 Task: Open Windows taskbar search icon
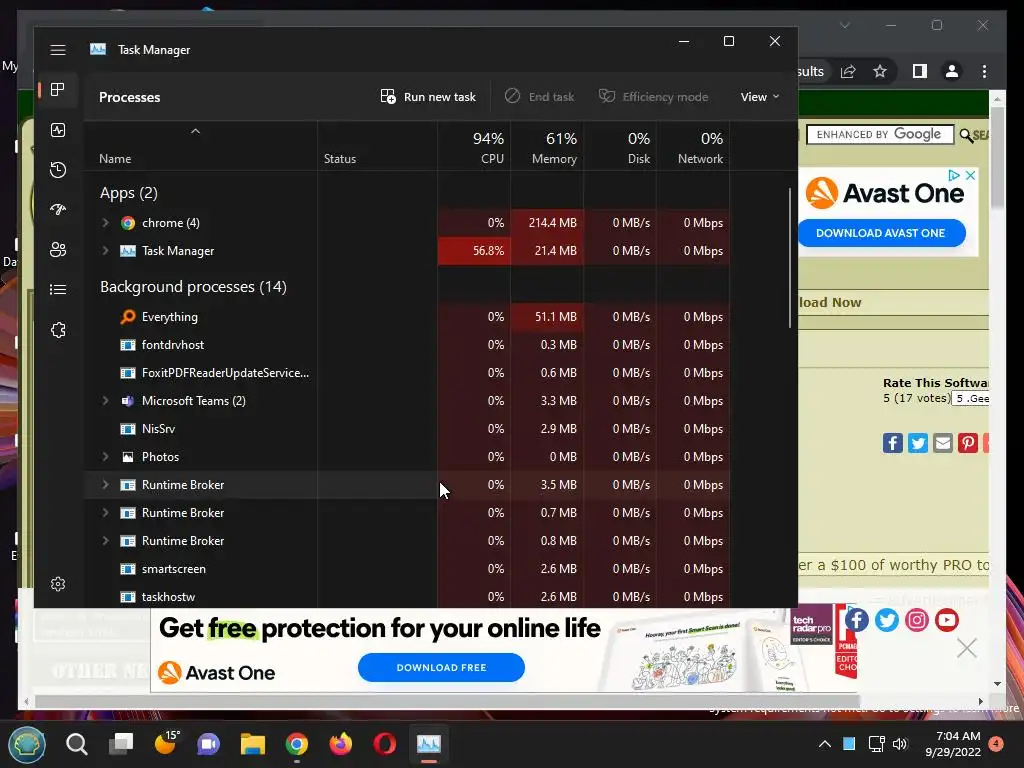[x=77, y=744]
